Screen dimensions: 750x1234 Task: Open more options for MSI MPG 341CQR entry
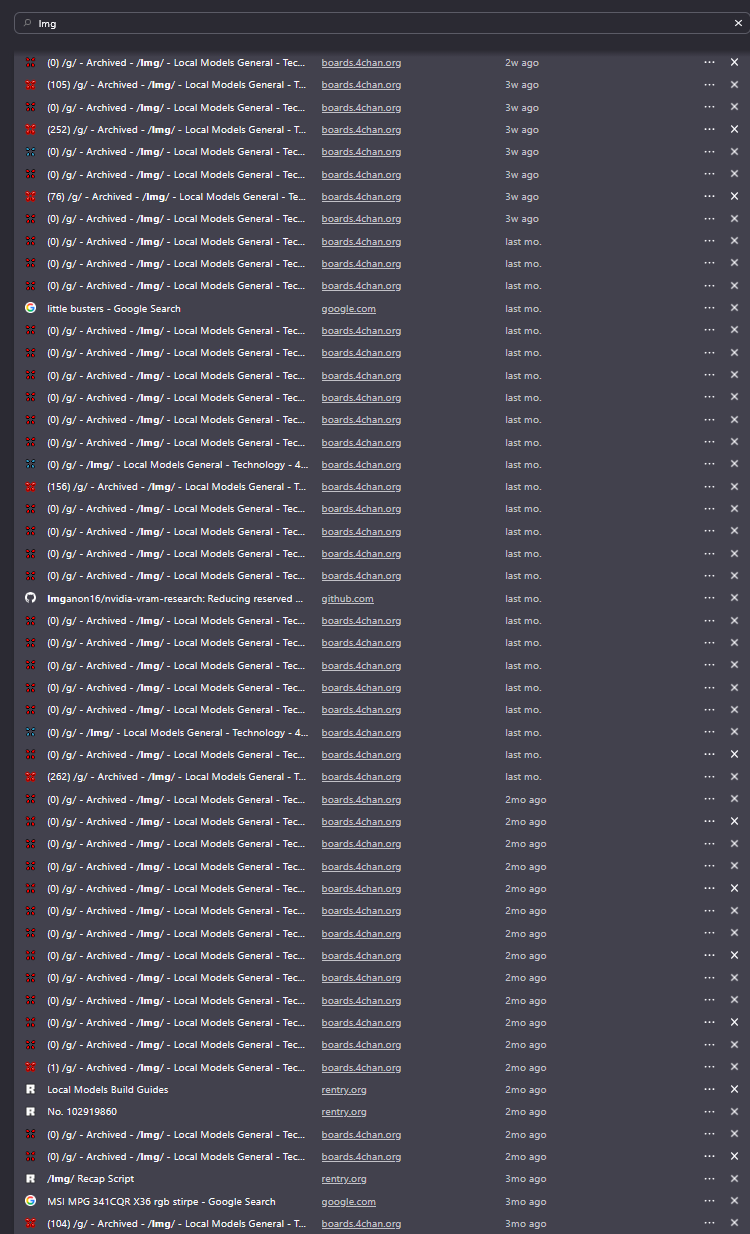pyautogui.click(x=709, y=1201)
